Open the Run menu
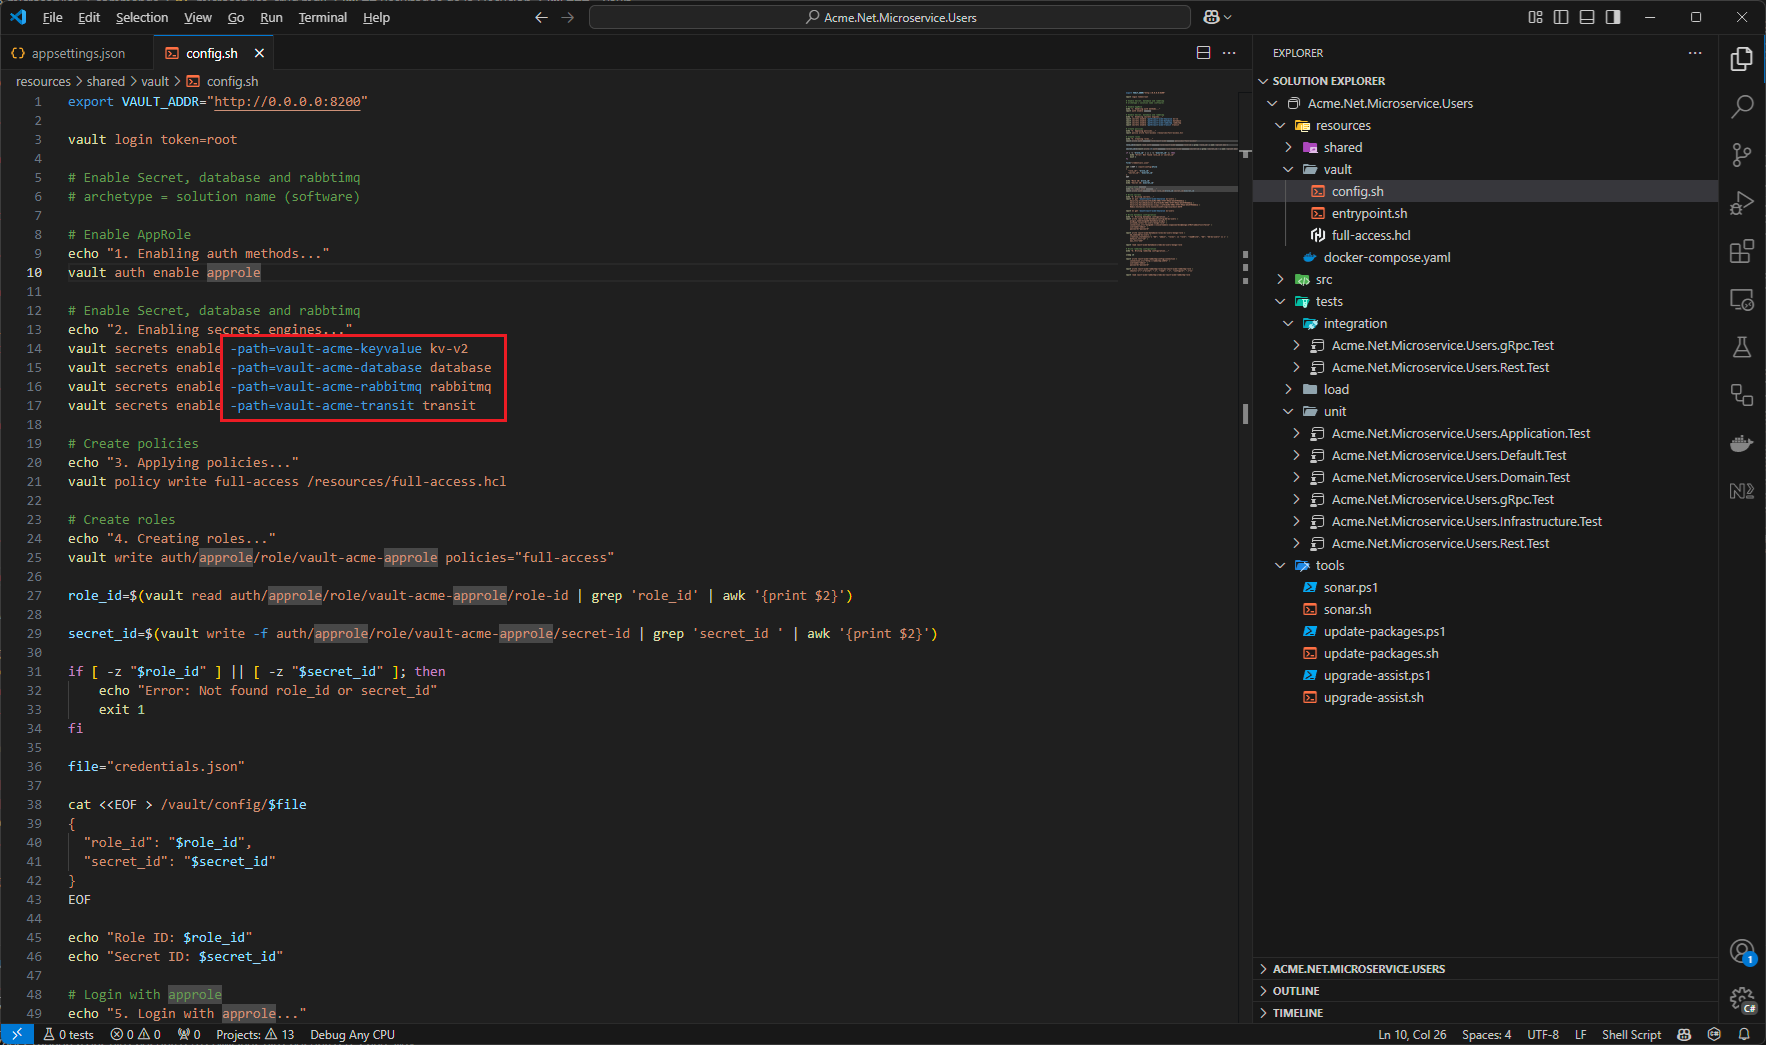1766x1045 pixels. (271, 17)
